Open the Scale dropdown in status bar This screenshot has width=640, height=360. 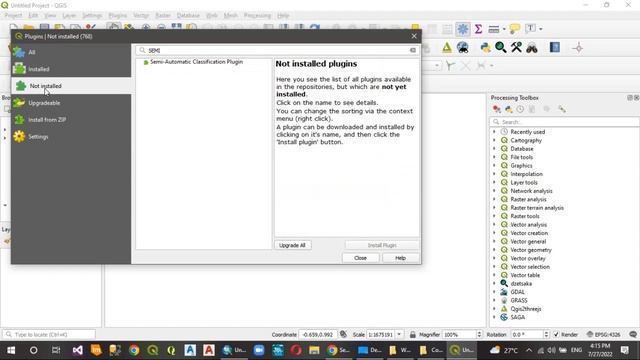click(x=399, y=334)
